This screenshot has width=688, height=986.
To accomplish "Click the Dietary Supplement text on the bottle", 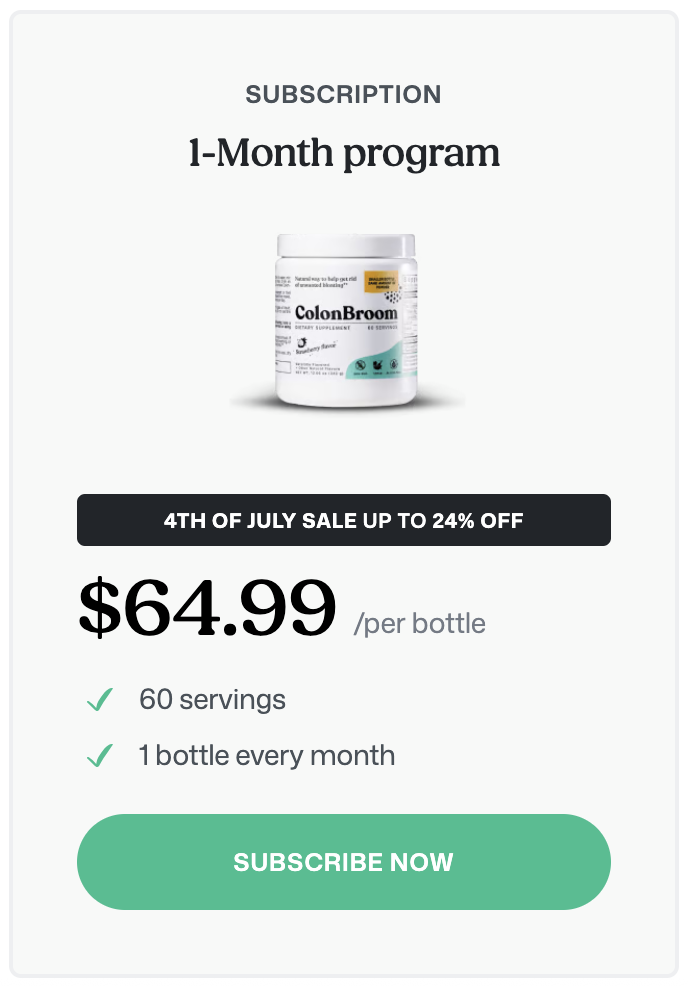I will [323, 328].
